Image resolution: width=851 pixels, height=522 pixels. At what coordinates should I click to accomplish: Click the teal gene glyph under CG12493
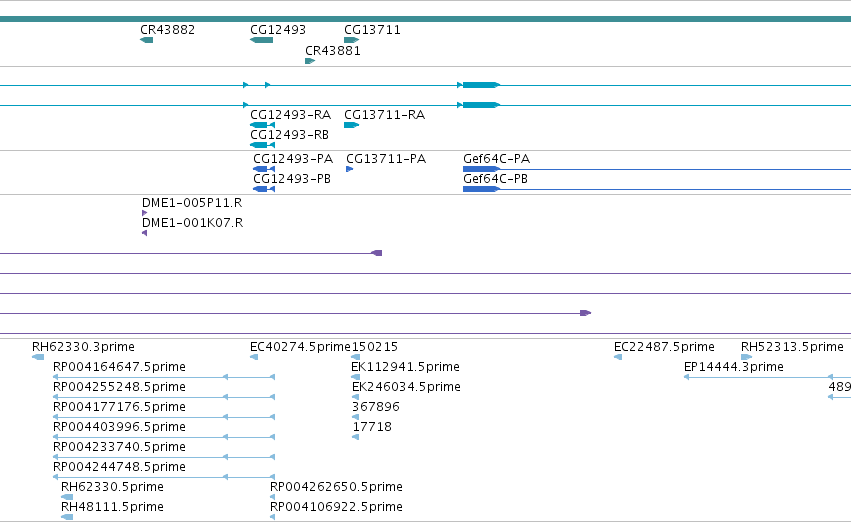(261, 40)
